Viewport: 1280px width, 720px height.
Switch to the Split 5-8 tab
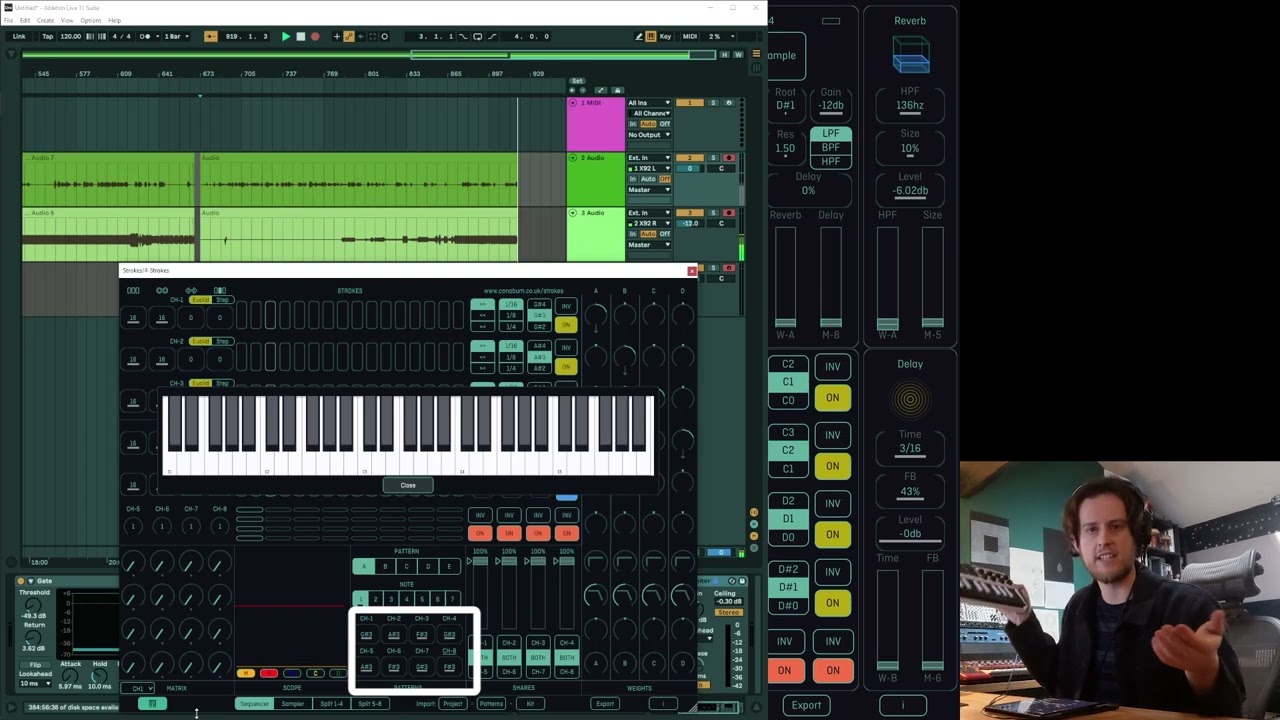(370, 704)
